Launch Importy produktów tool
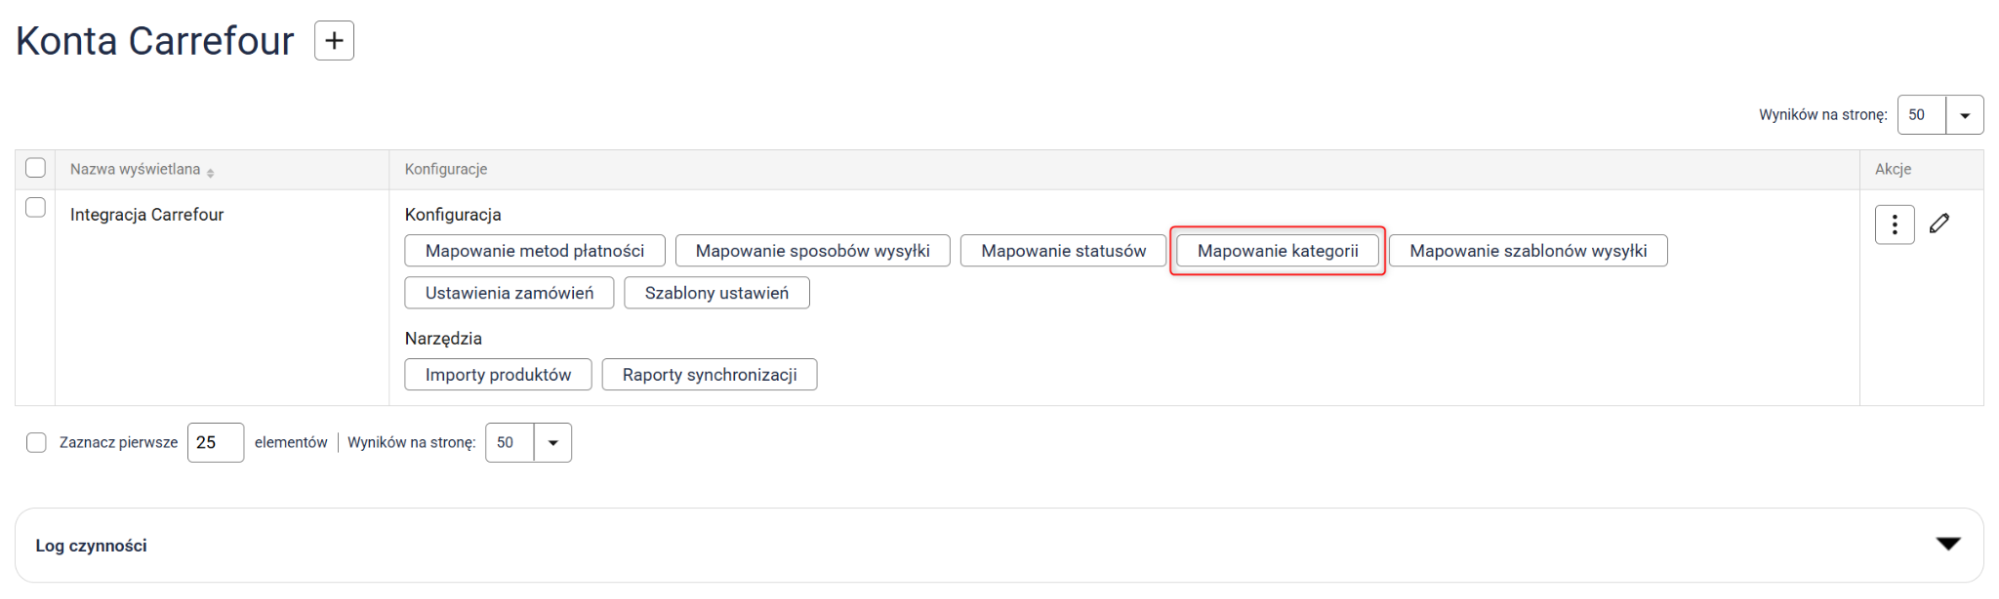The height and width of the screenshot is (599, 1999). pyautogui.click(x=498, y=375)
